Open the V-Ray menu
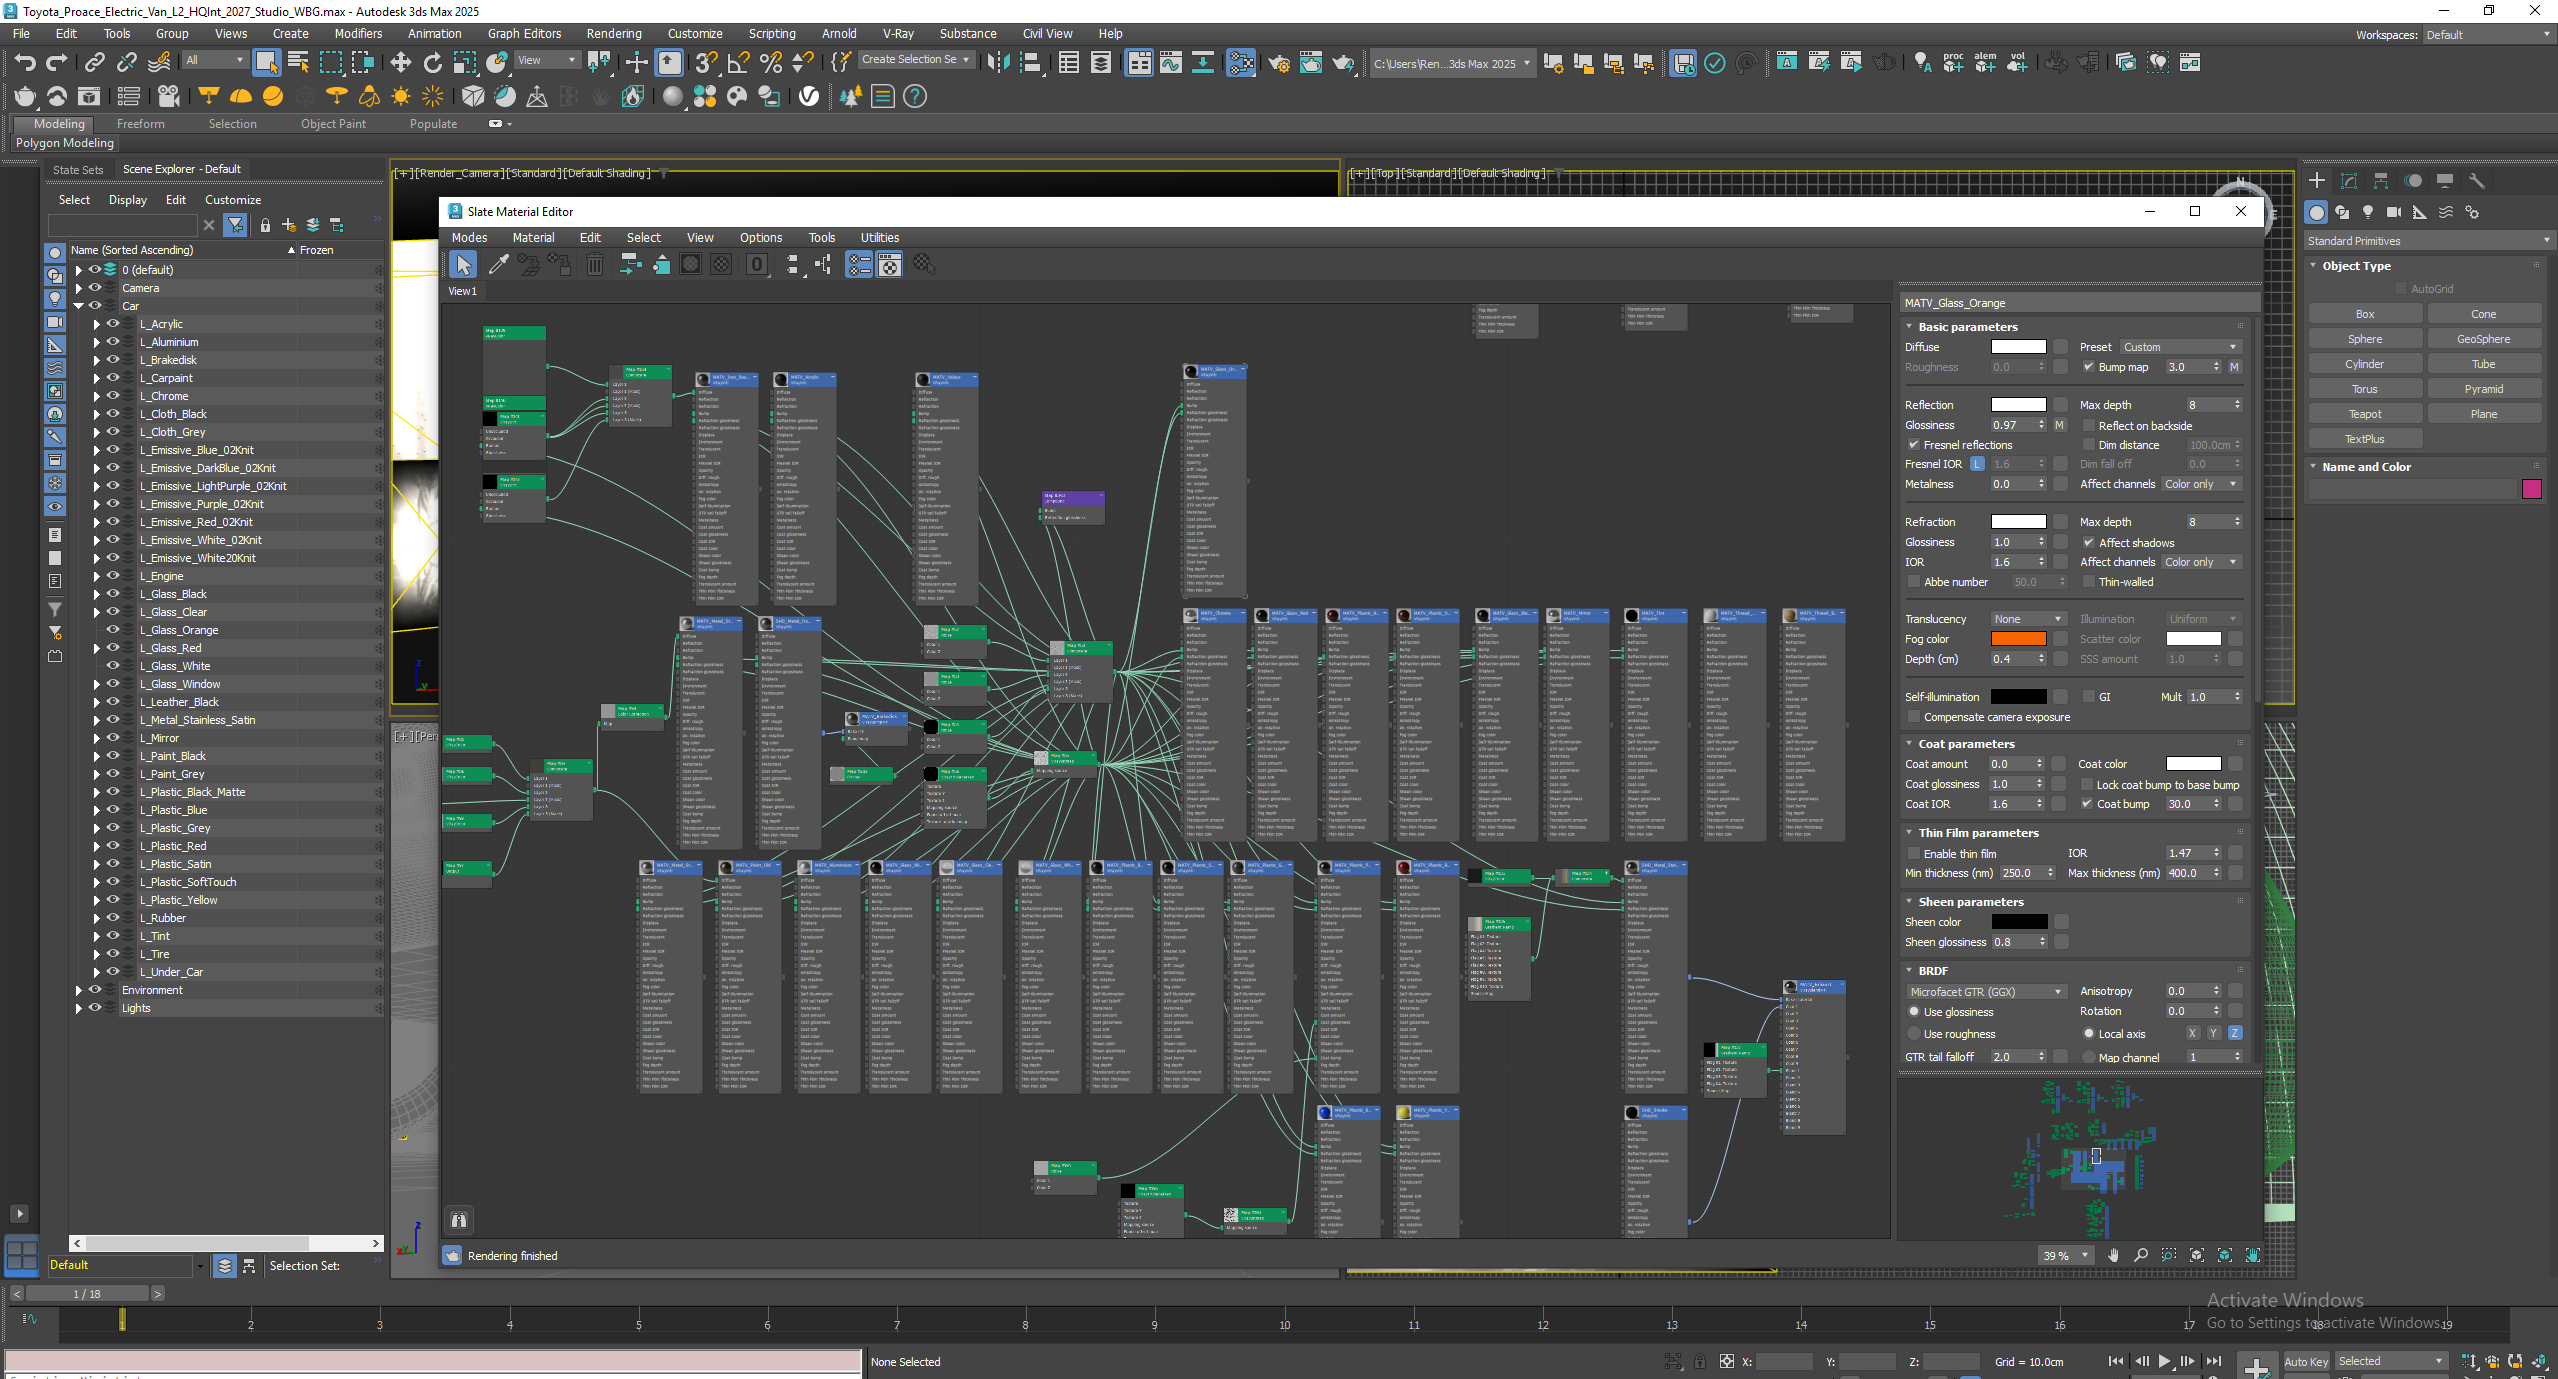Viewport: 2558px width, 1379px height. (897, 34)
